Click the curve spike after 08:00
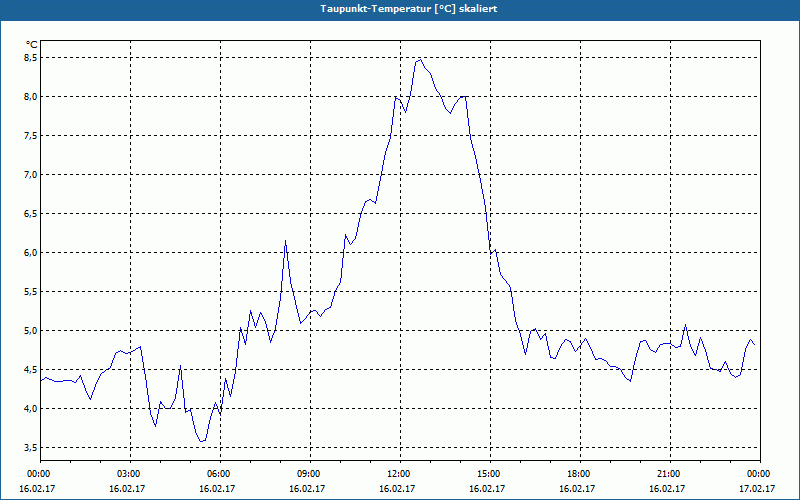Image resolution: width=800 pixels, height=500 pixels. point(285,241)
